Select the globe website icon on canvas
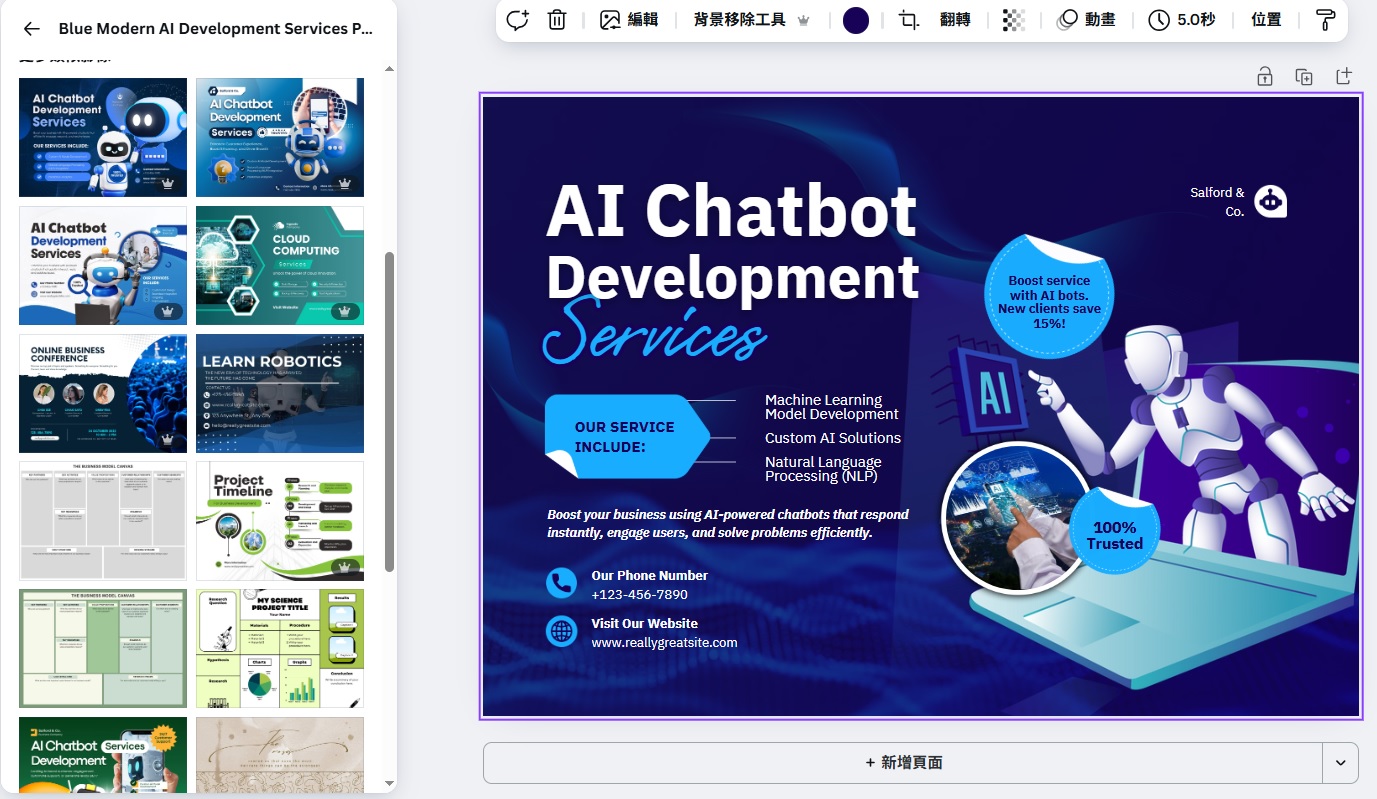This screenshot has width=1377, height=799. coord(561,631)
